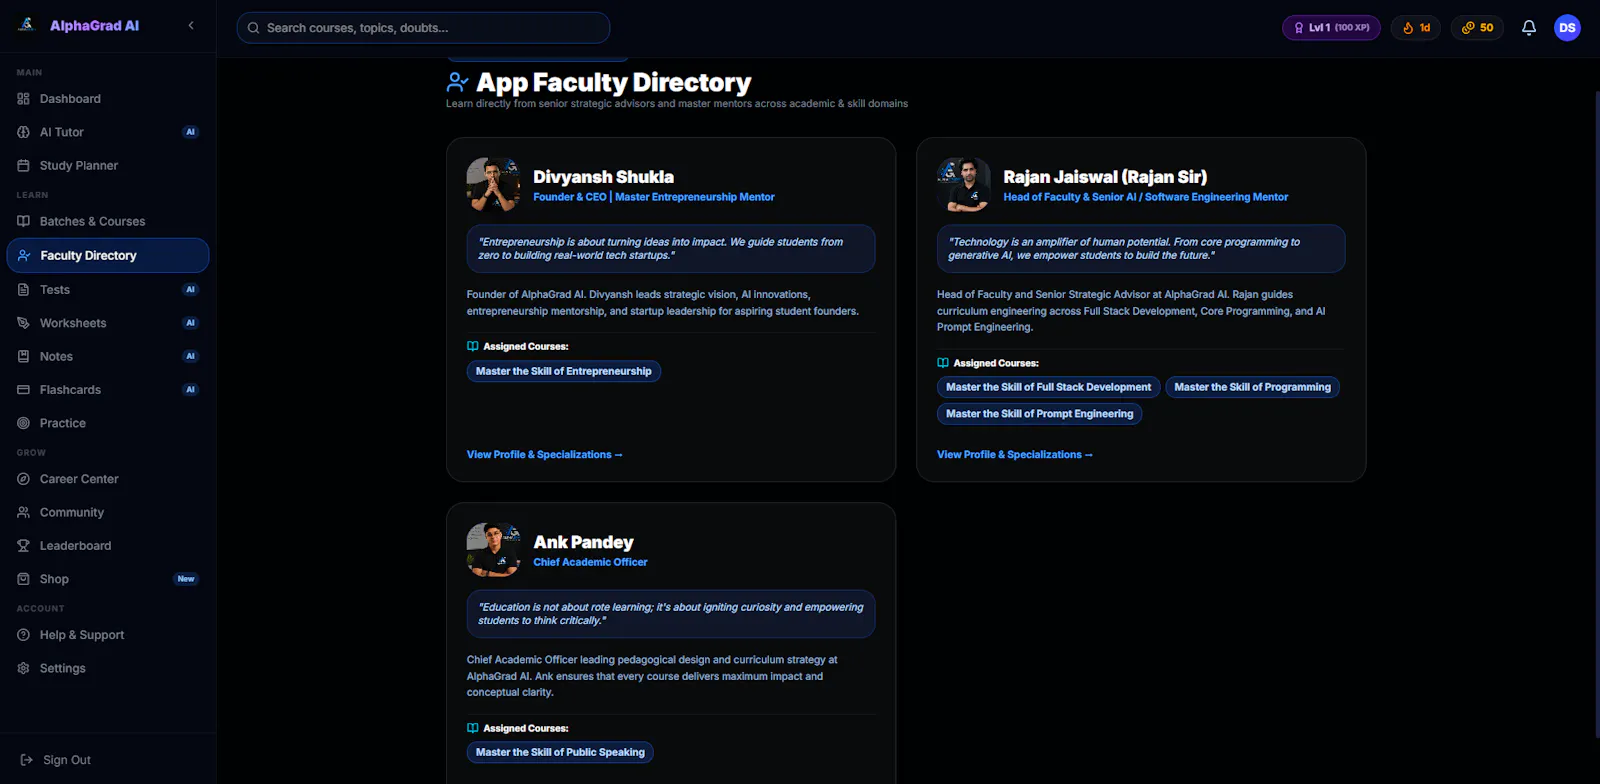1600x784 pixels.
Task: Click the Batches & Courses book icon
Action: 23,221
